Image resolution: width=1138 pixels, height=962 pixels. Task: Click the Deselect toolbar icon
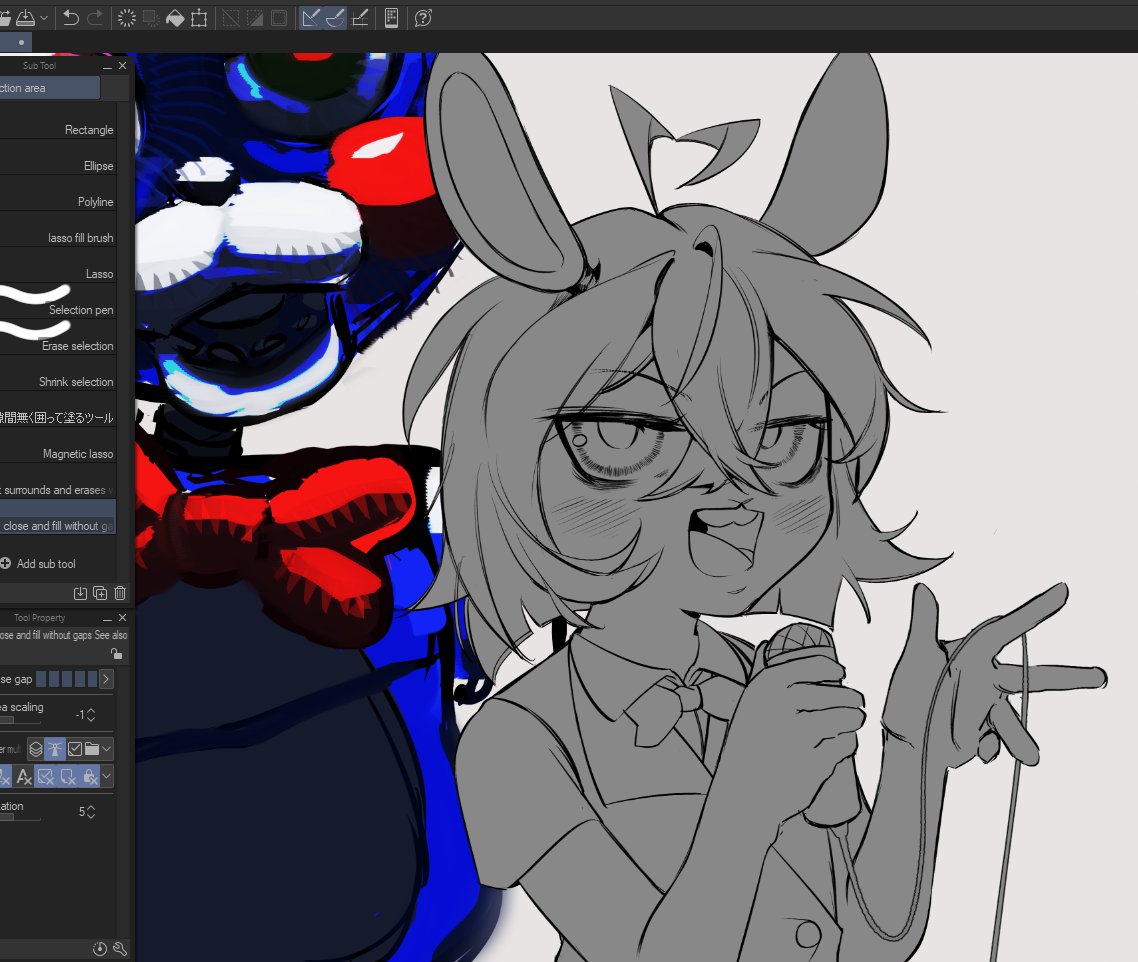coord(231,18)
